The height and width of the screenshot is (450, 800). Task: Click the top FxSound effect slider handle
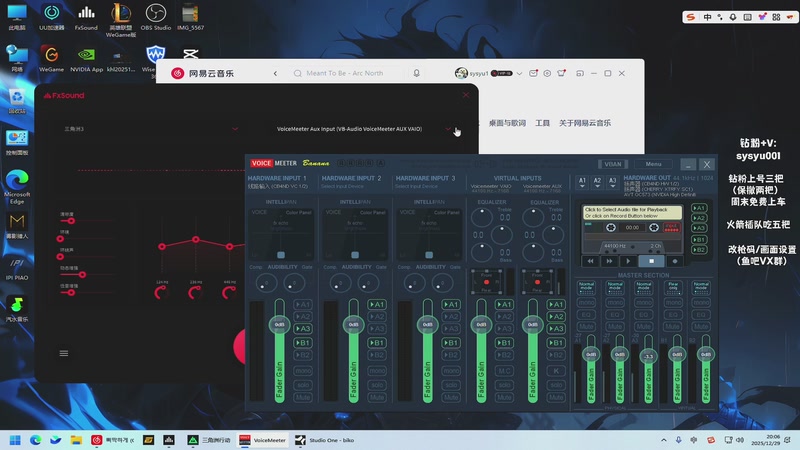[71, 221]
